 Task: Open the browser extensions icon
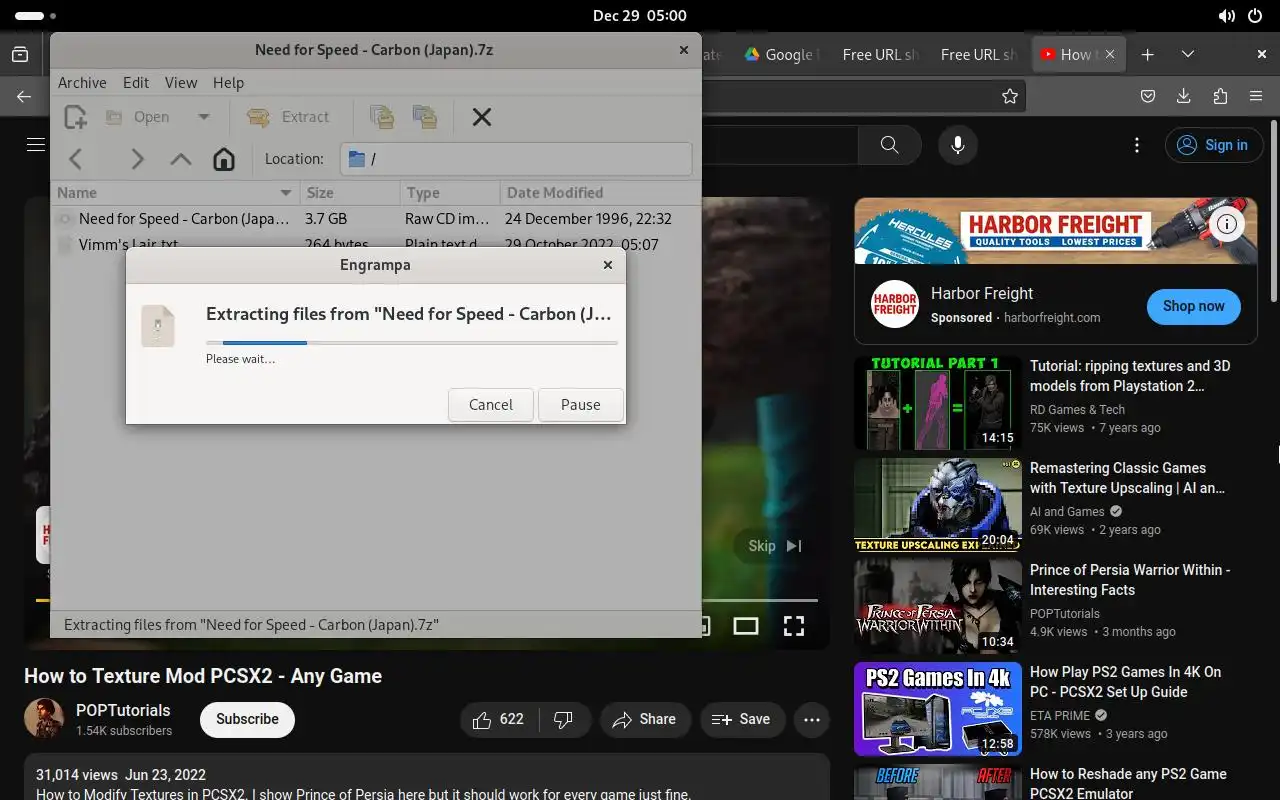pyautogui.click(x=1220, y=97)
